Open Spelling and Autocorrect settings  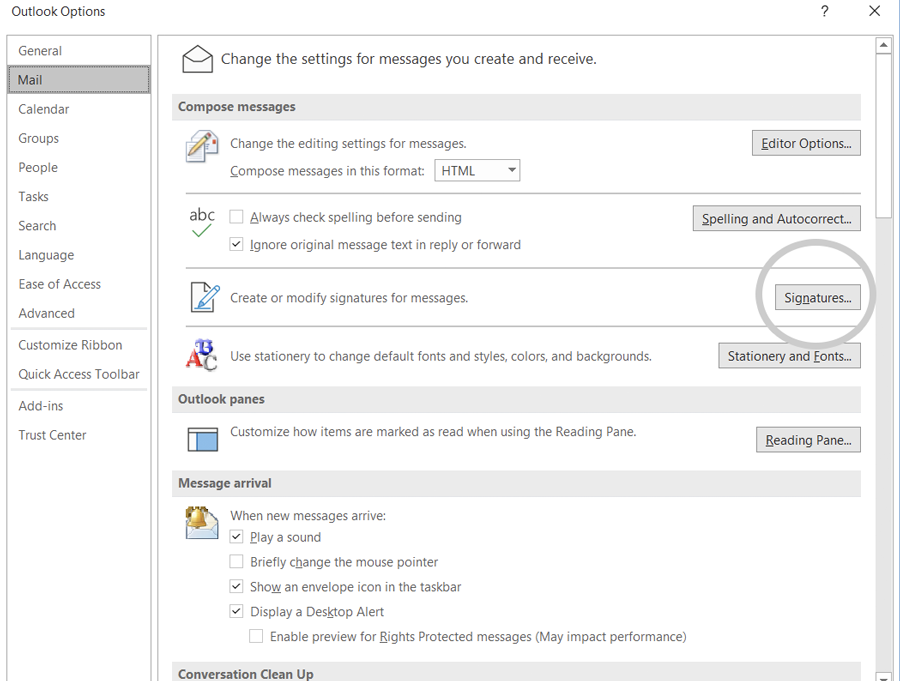[x=777, y=218]
